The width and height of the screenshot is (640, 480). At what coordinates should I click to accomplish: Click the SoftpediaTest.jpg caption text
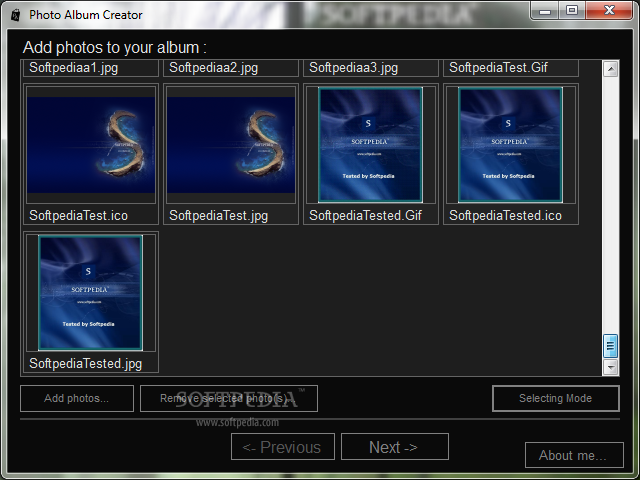pyautogui.click(x=218, y=216)
